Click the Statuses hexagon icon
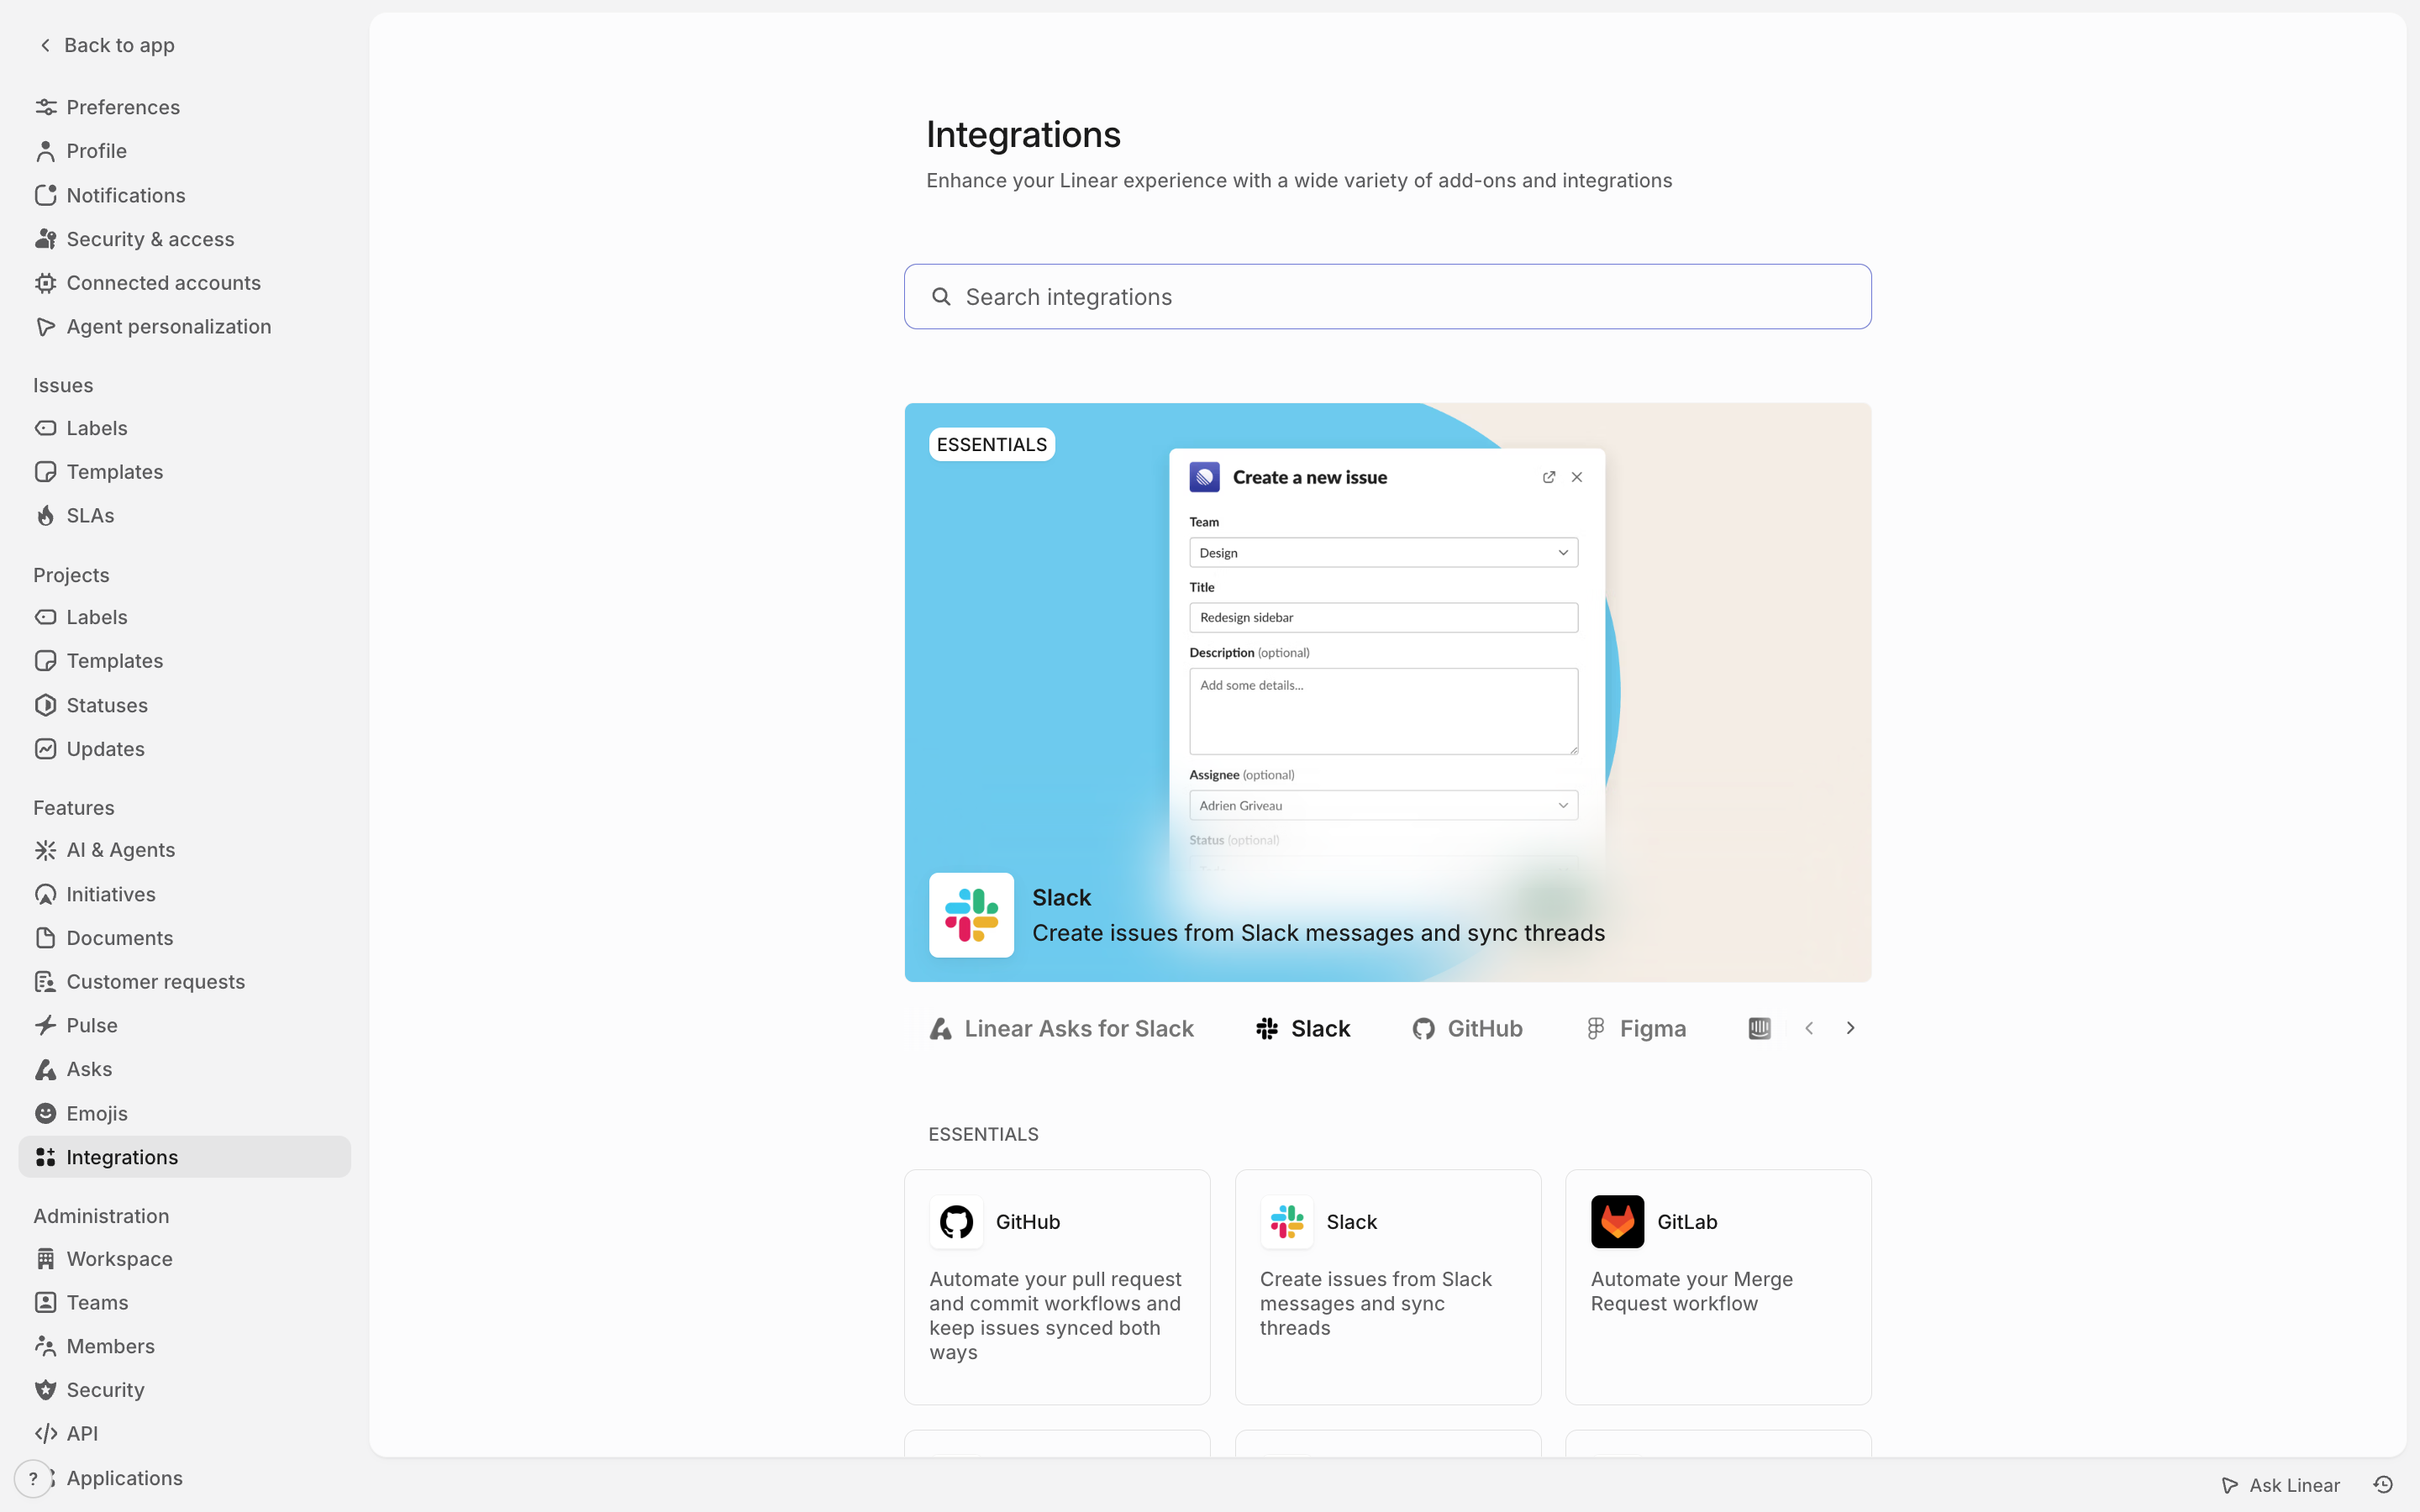 point(45,705)
